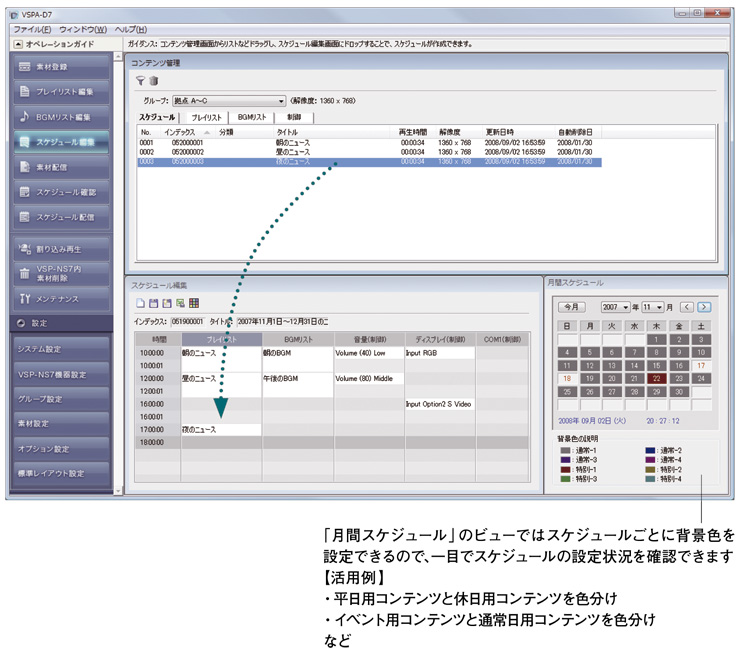740x651 pixels.
Task: Open BGMリスト編集 in the sidebar
Action: click(63, 117)
